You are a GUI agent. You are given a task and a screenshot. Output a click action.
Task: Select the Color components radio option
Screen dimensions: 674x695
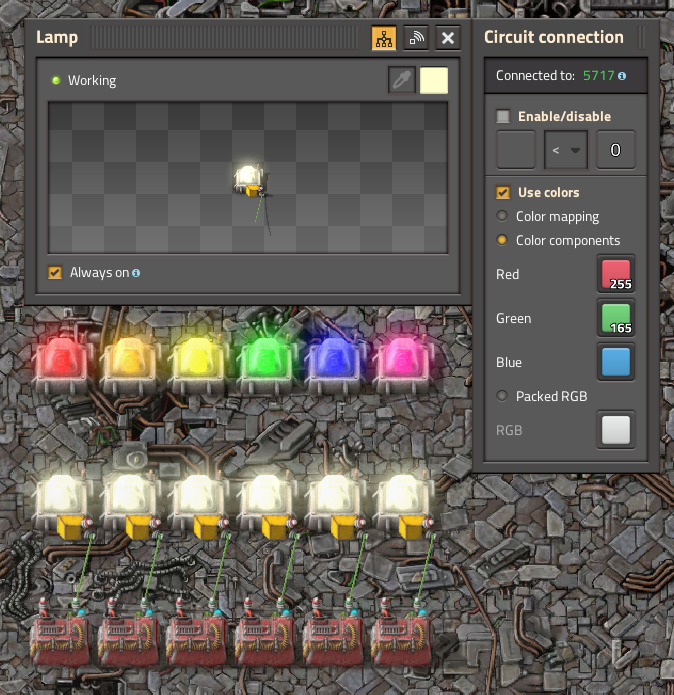click(502, 240)
